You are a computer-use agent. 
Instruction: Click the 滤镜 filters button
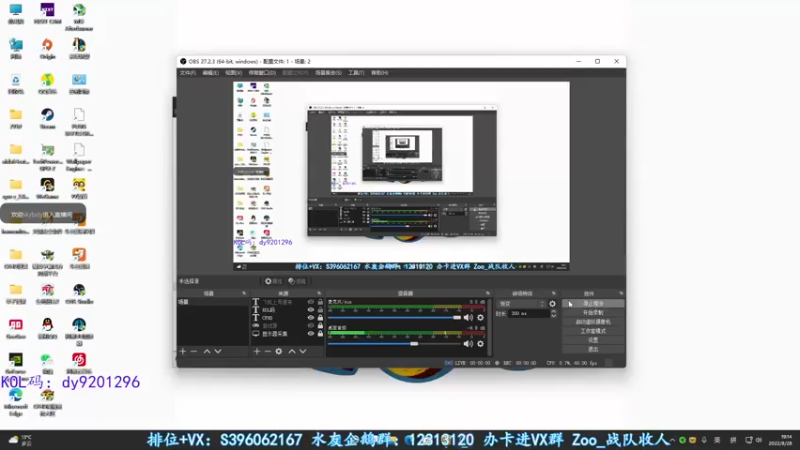tap(296, 281)
